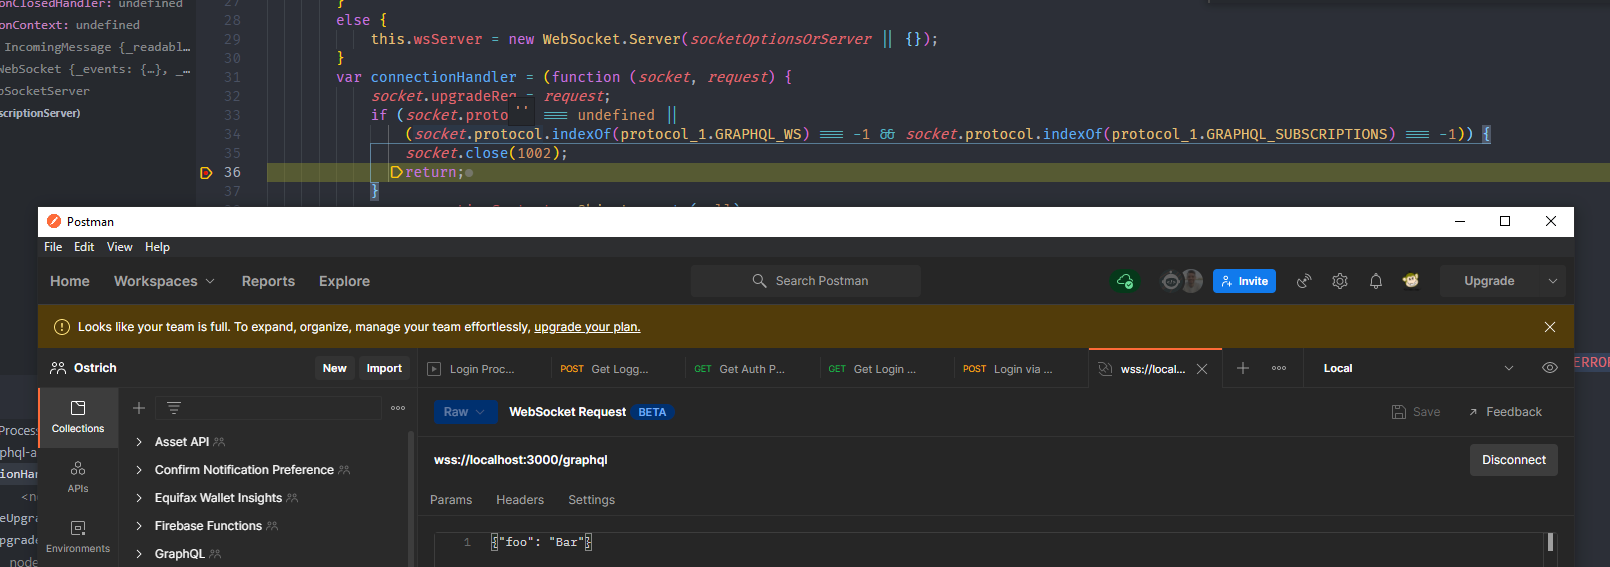This screenshot has height=567, width=1610.
Task: Expand the Asset API collection
Action: point(139,442)
